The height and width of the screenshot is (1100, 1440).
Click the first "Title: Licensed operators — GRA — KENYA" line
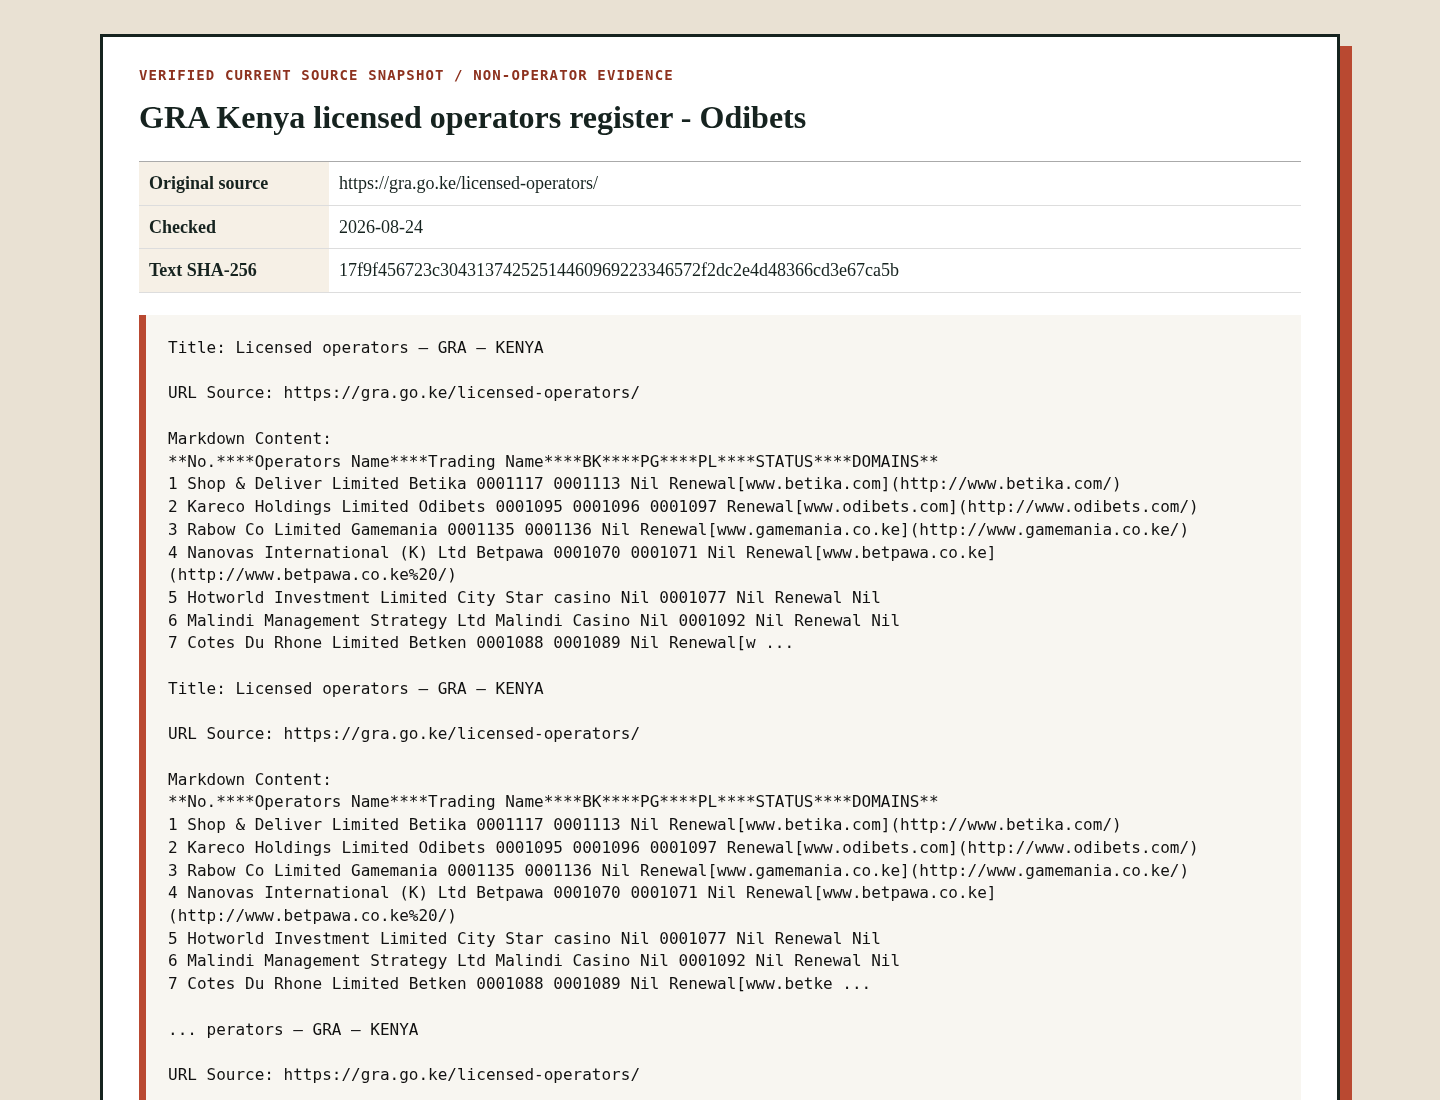(356, 348)
